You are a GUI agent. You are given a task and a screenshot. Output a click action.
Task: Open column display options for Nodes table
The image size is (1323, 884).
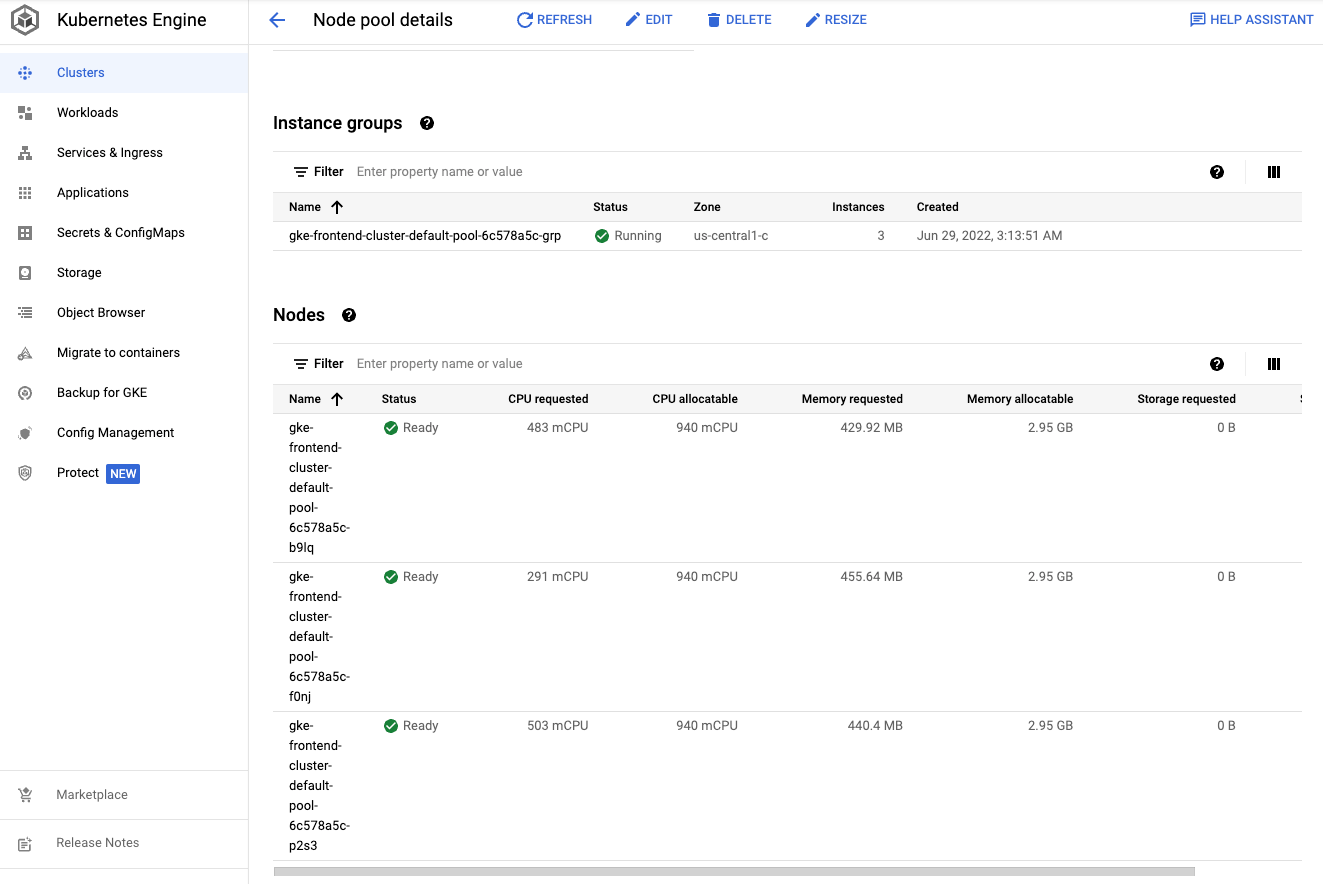(x=1273, y=364)
